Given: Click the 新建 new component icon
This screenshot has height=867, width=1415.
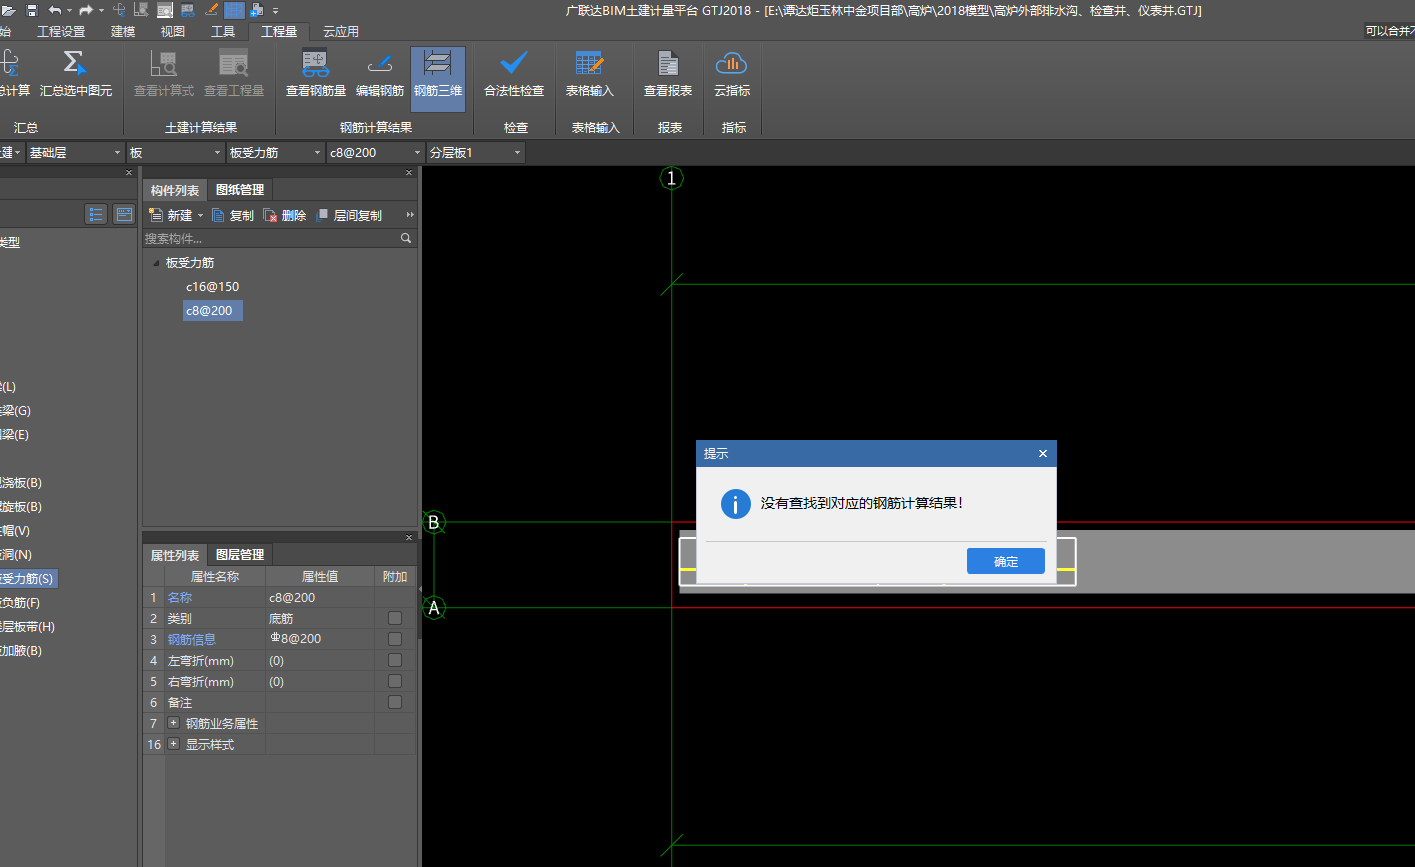Looking at the screenshot, I should (156, 215).
